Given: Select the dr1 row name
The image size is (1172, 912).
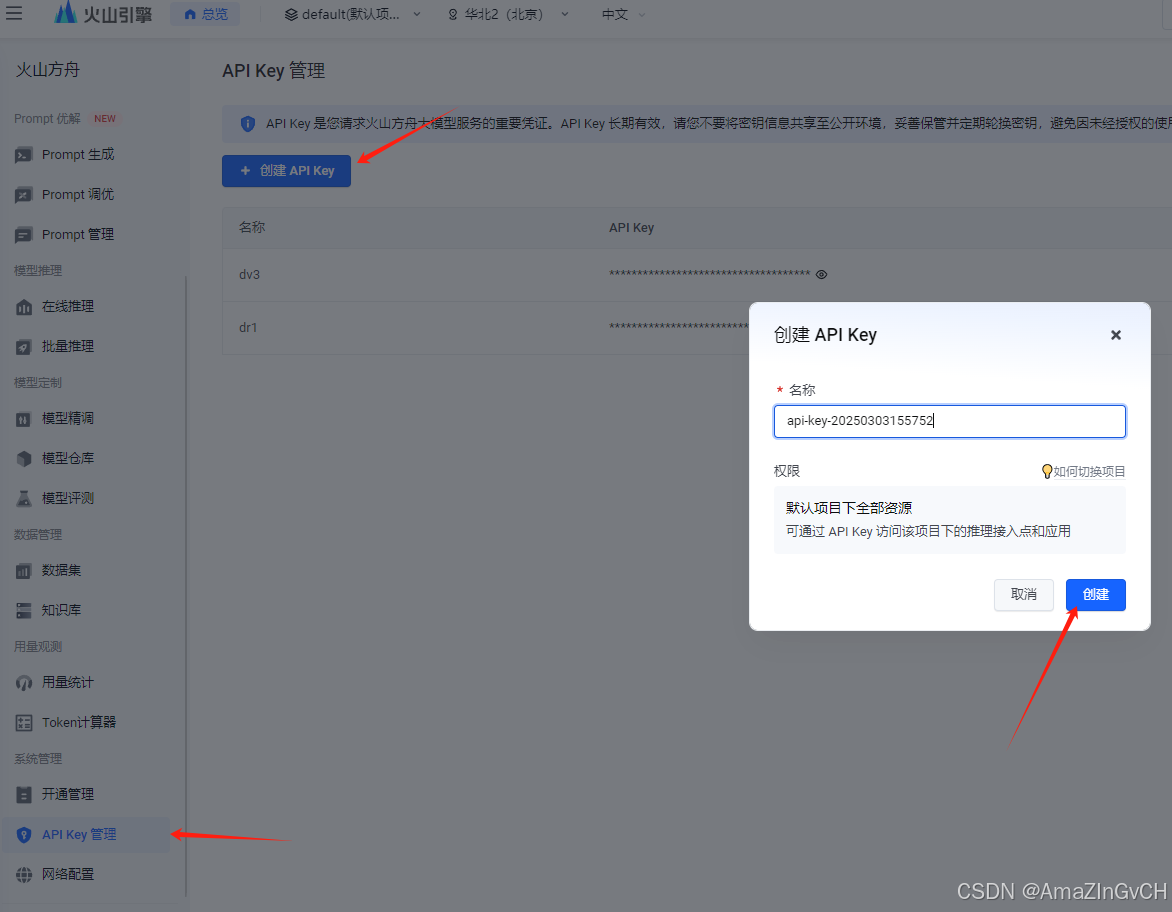Looking at the screenshot, I should click(248, 327).
